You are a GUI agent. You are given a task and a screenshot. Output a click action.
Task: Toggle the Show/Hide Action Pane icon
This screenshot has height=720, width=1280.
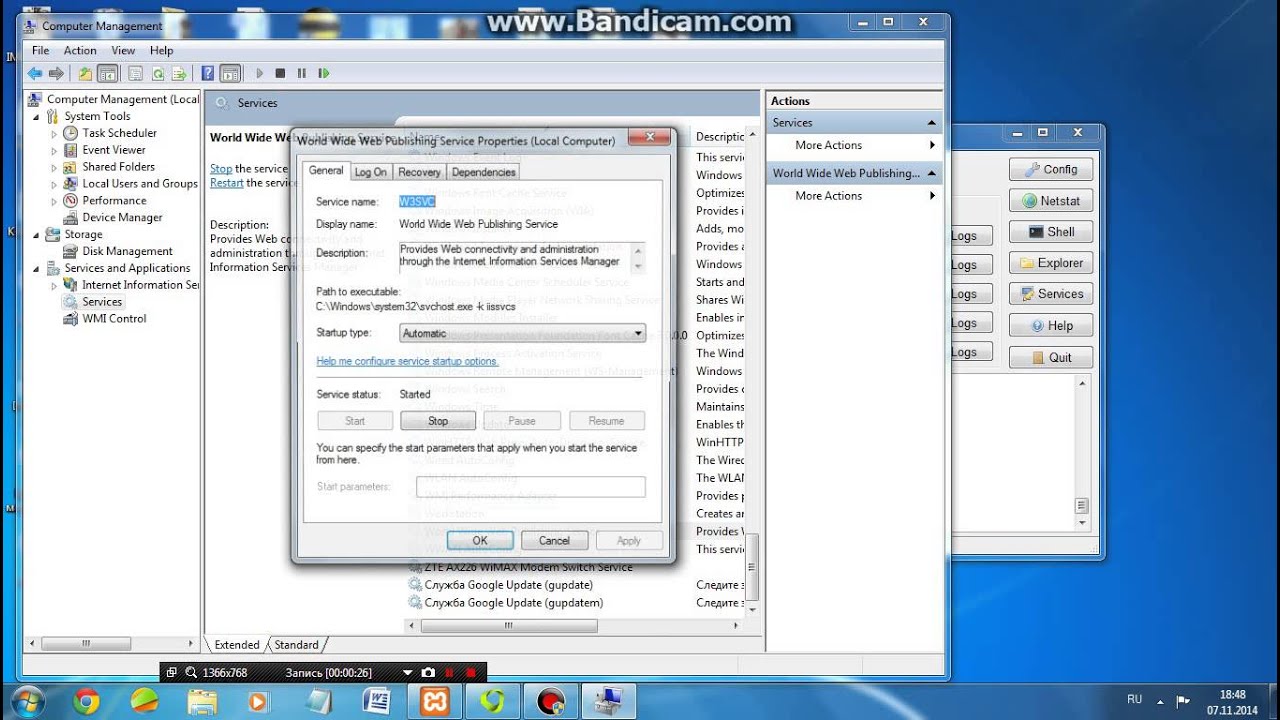coord(231,73)
